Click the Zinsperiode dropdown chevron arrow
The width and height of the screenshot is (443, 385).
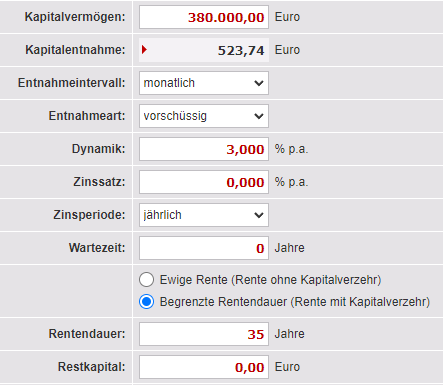click(259, 215)
